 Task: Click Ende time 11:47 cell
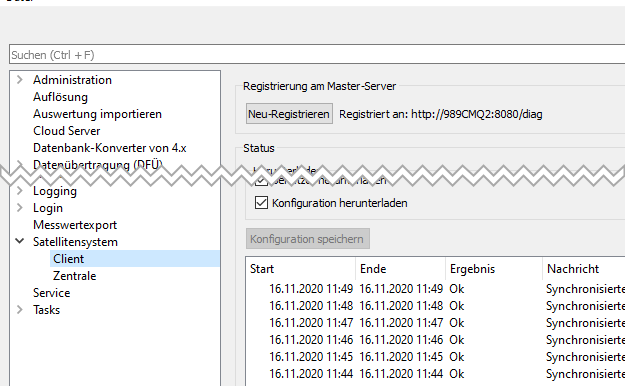click(401, 323)
